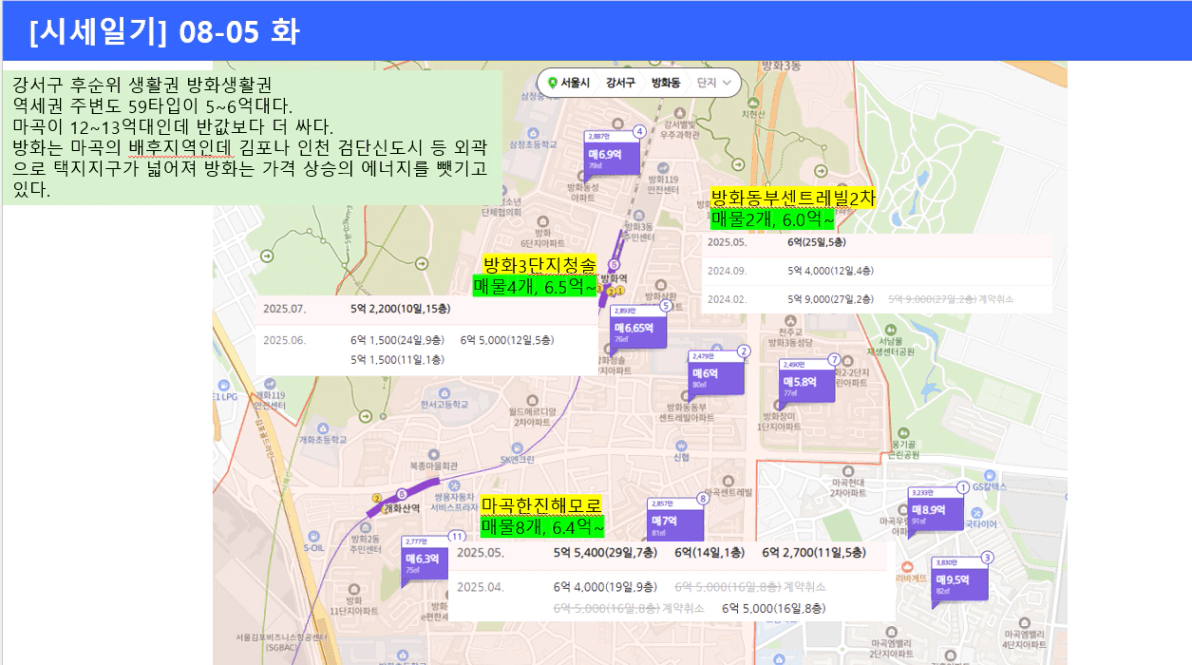
Task: Open the 매7억 listing marker
Action: tap(675, 520)
